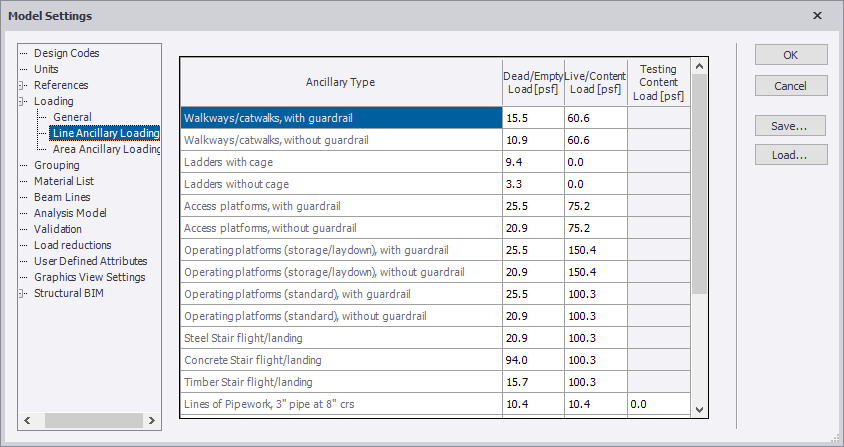Select Design Codes in settings tree

(x=66, y=53)
